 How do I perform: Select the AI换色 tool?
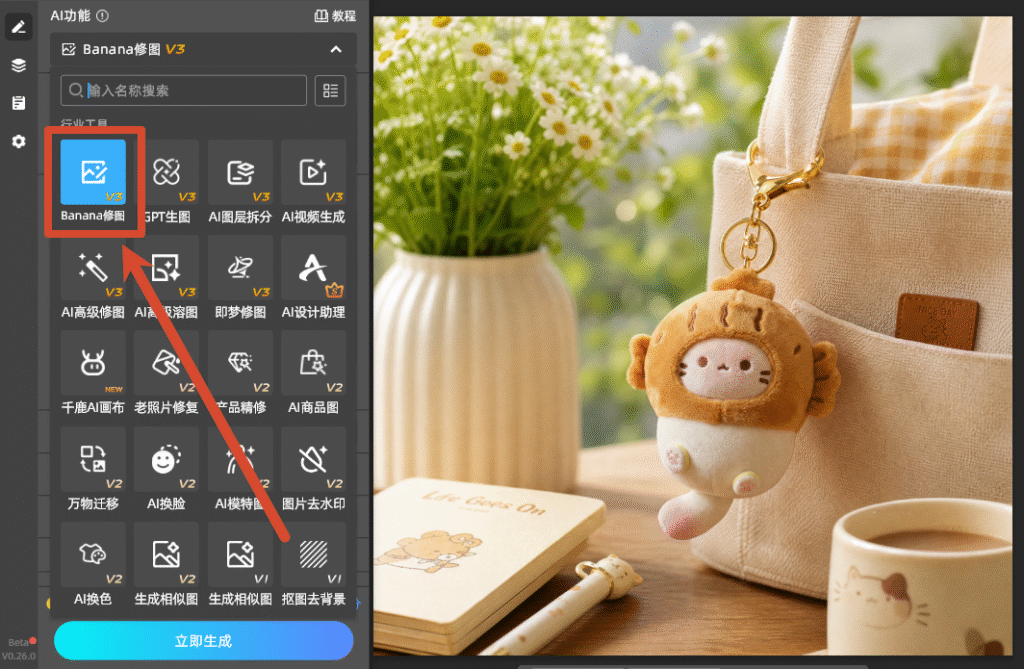tap(93, 564)
